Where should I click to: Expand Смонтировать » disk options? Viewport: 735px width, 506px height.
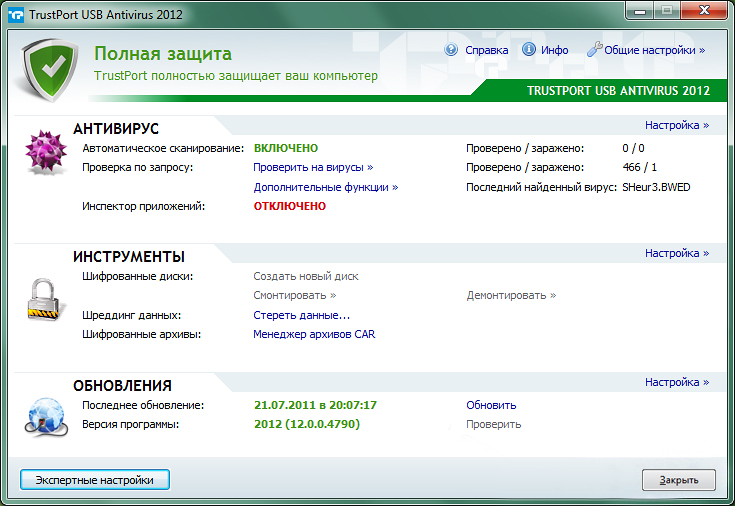(295, 295)
